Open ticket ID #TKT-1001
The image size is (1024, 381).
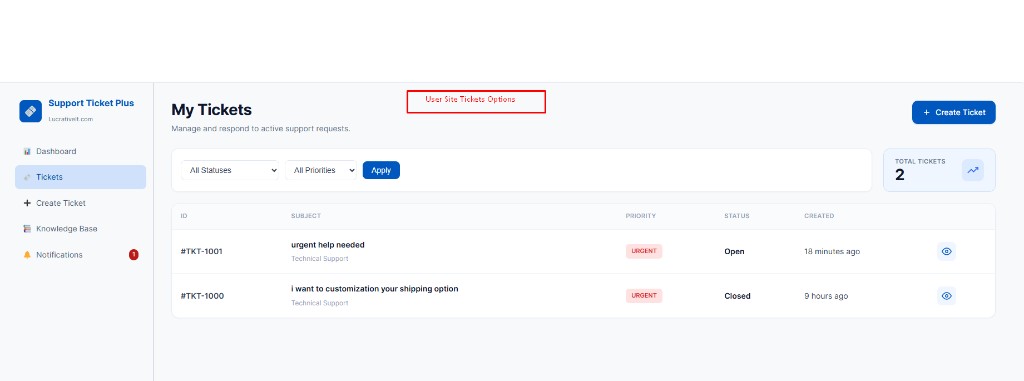202,252
